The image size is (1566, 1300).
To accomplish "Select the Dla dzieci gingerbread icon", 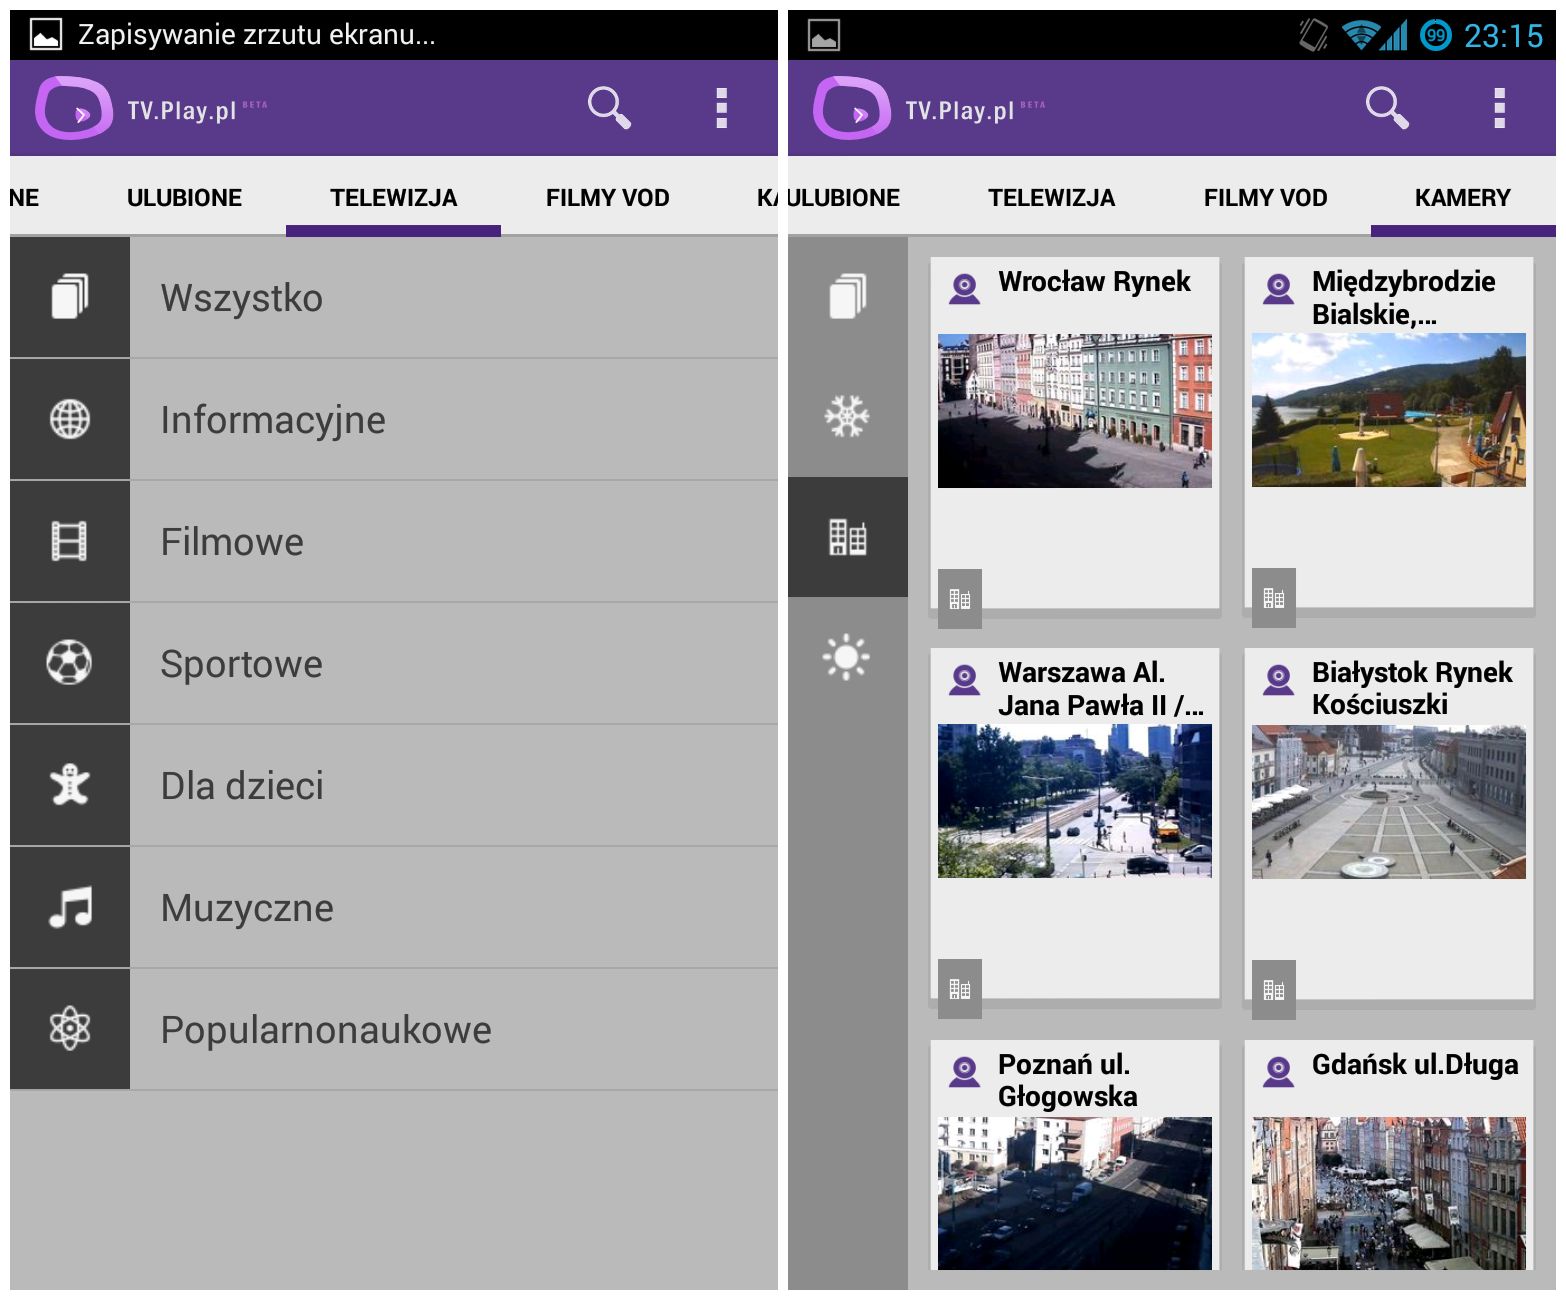I will [x=70, y=785].
